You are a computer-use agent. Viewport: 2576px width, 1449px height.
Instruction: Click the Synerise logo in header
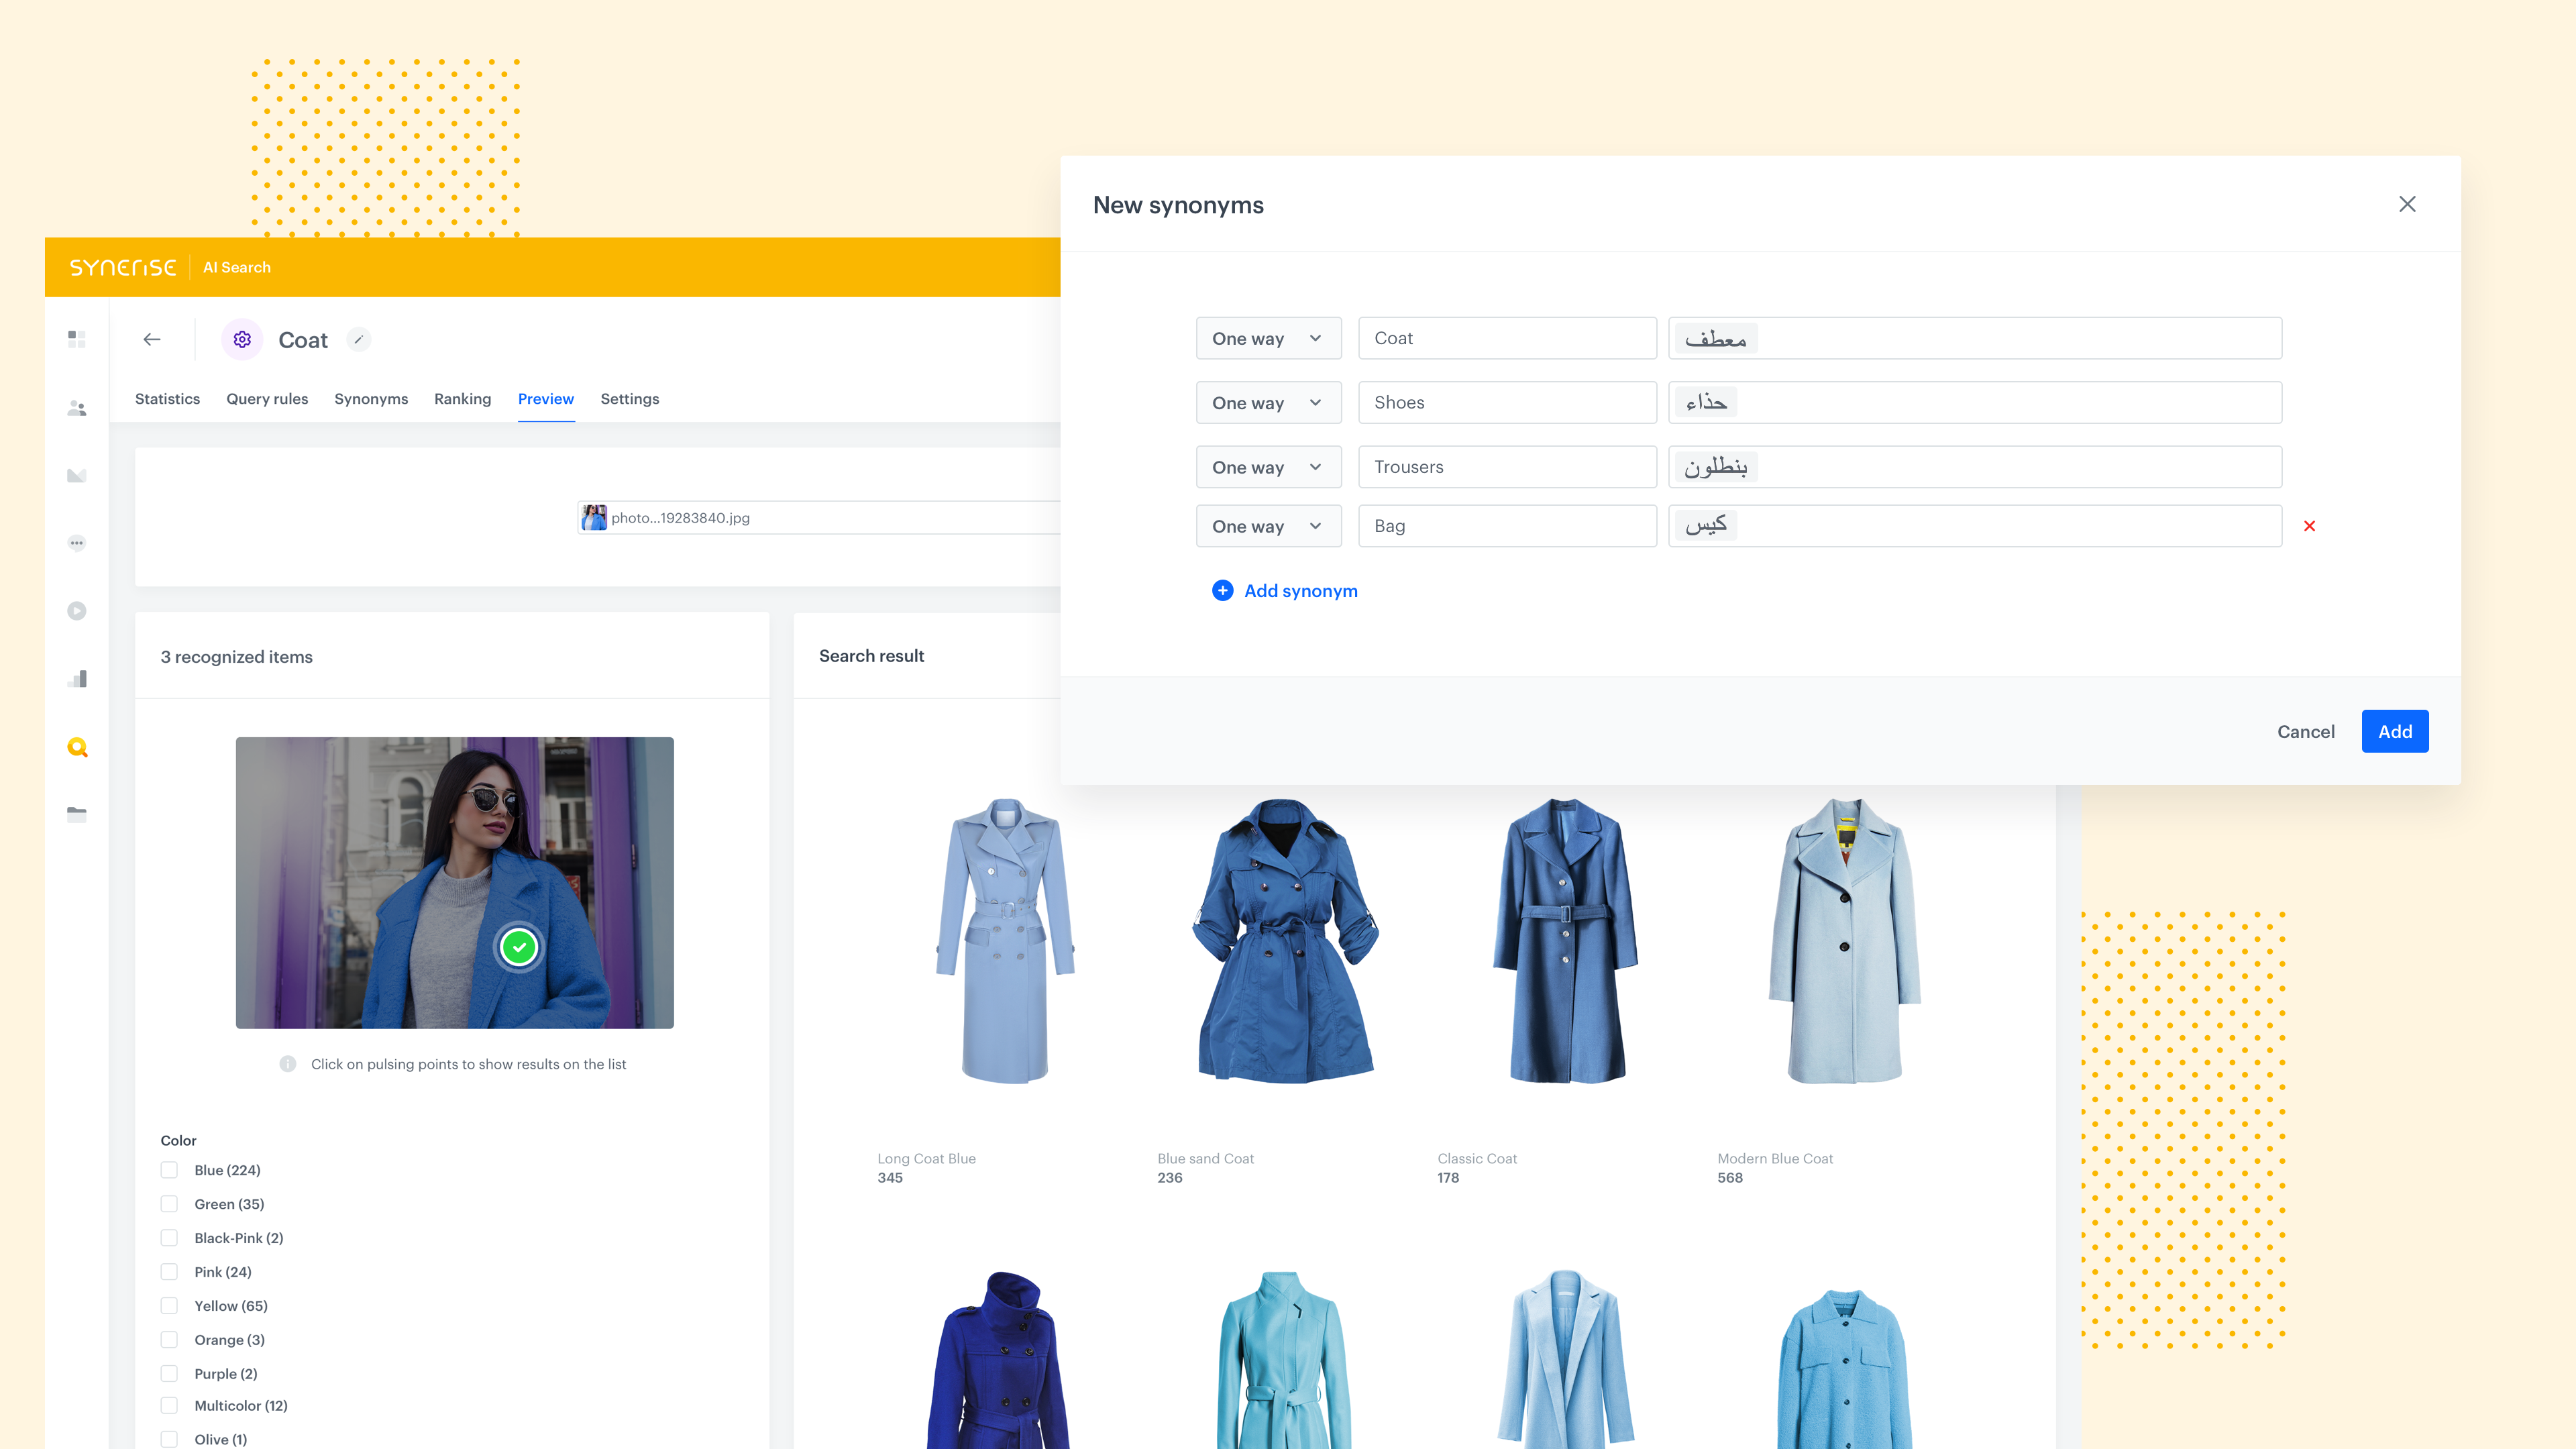(122, 267)
